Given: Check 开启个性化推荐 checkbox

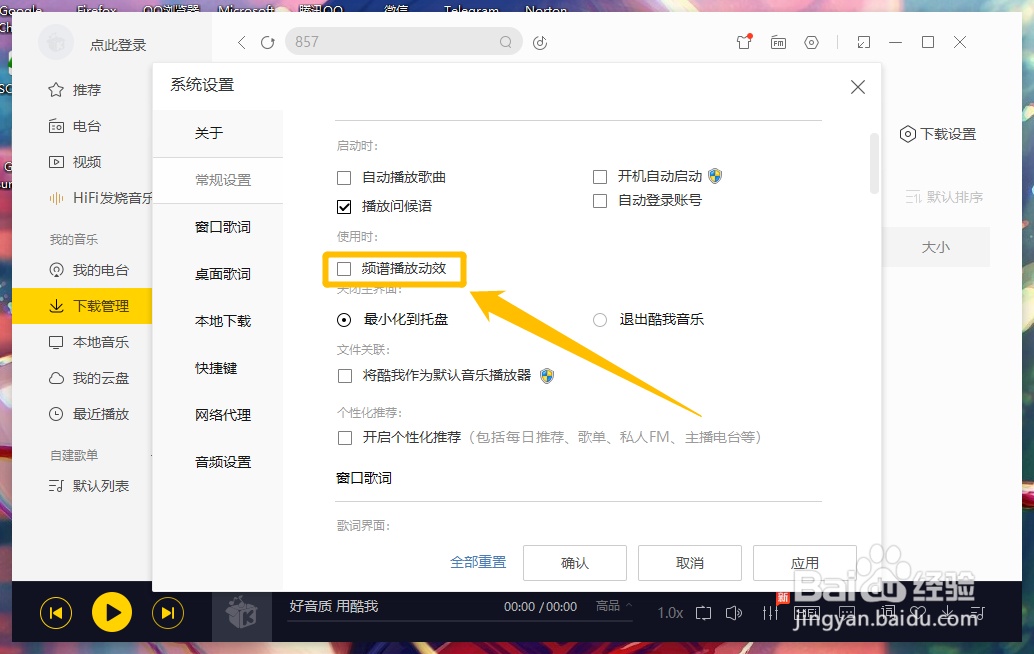Looking at the screenshot, I should click(x=344, y=438).
